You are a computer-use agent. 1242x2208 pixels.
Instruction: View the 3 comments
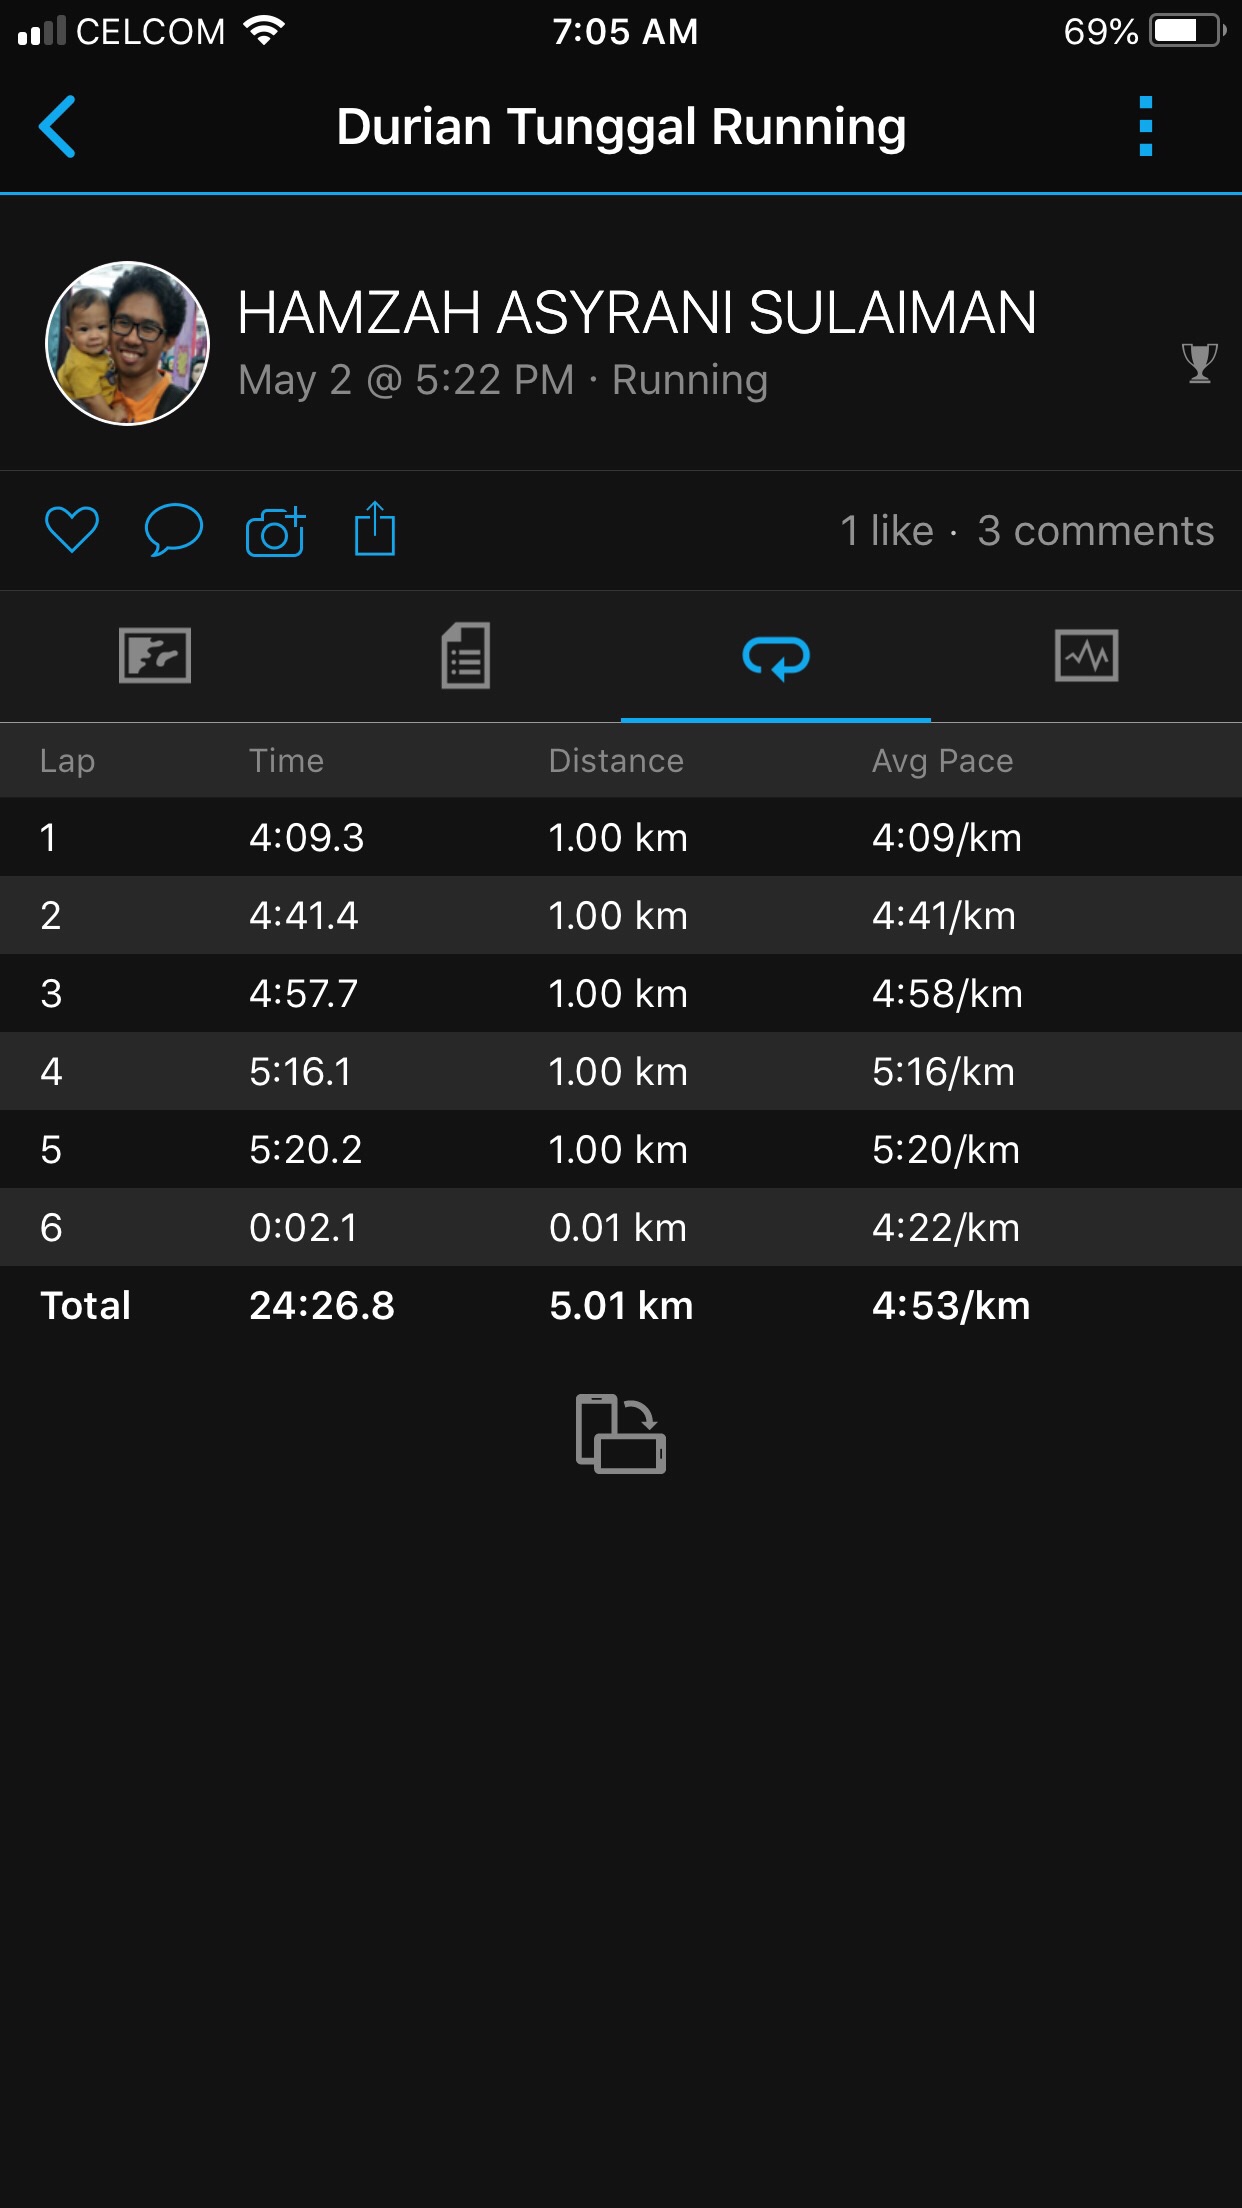pos(1095,531)
